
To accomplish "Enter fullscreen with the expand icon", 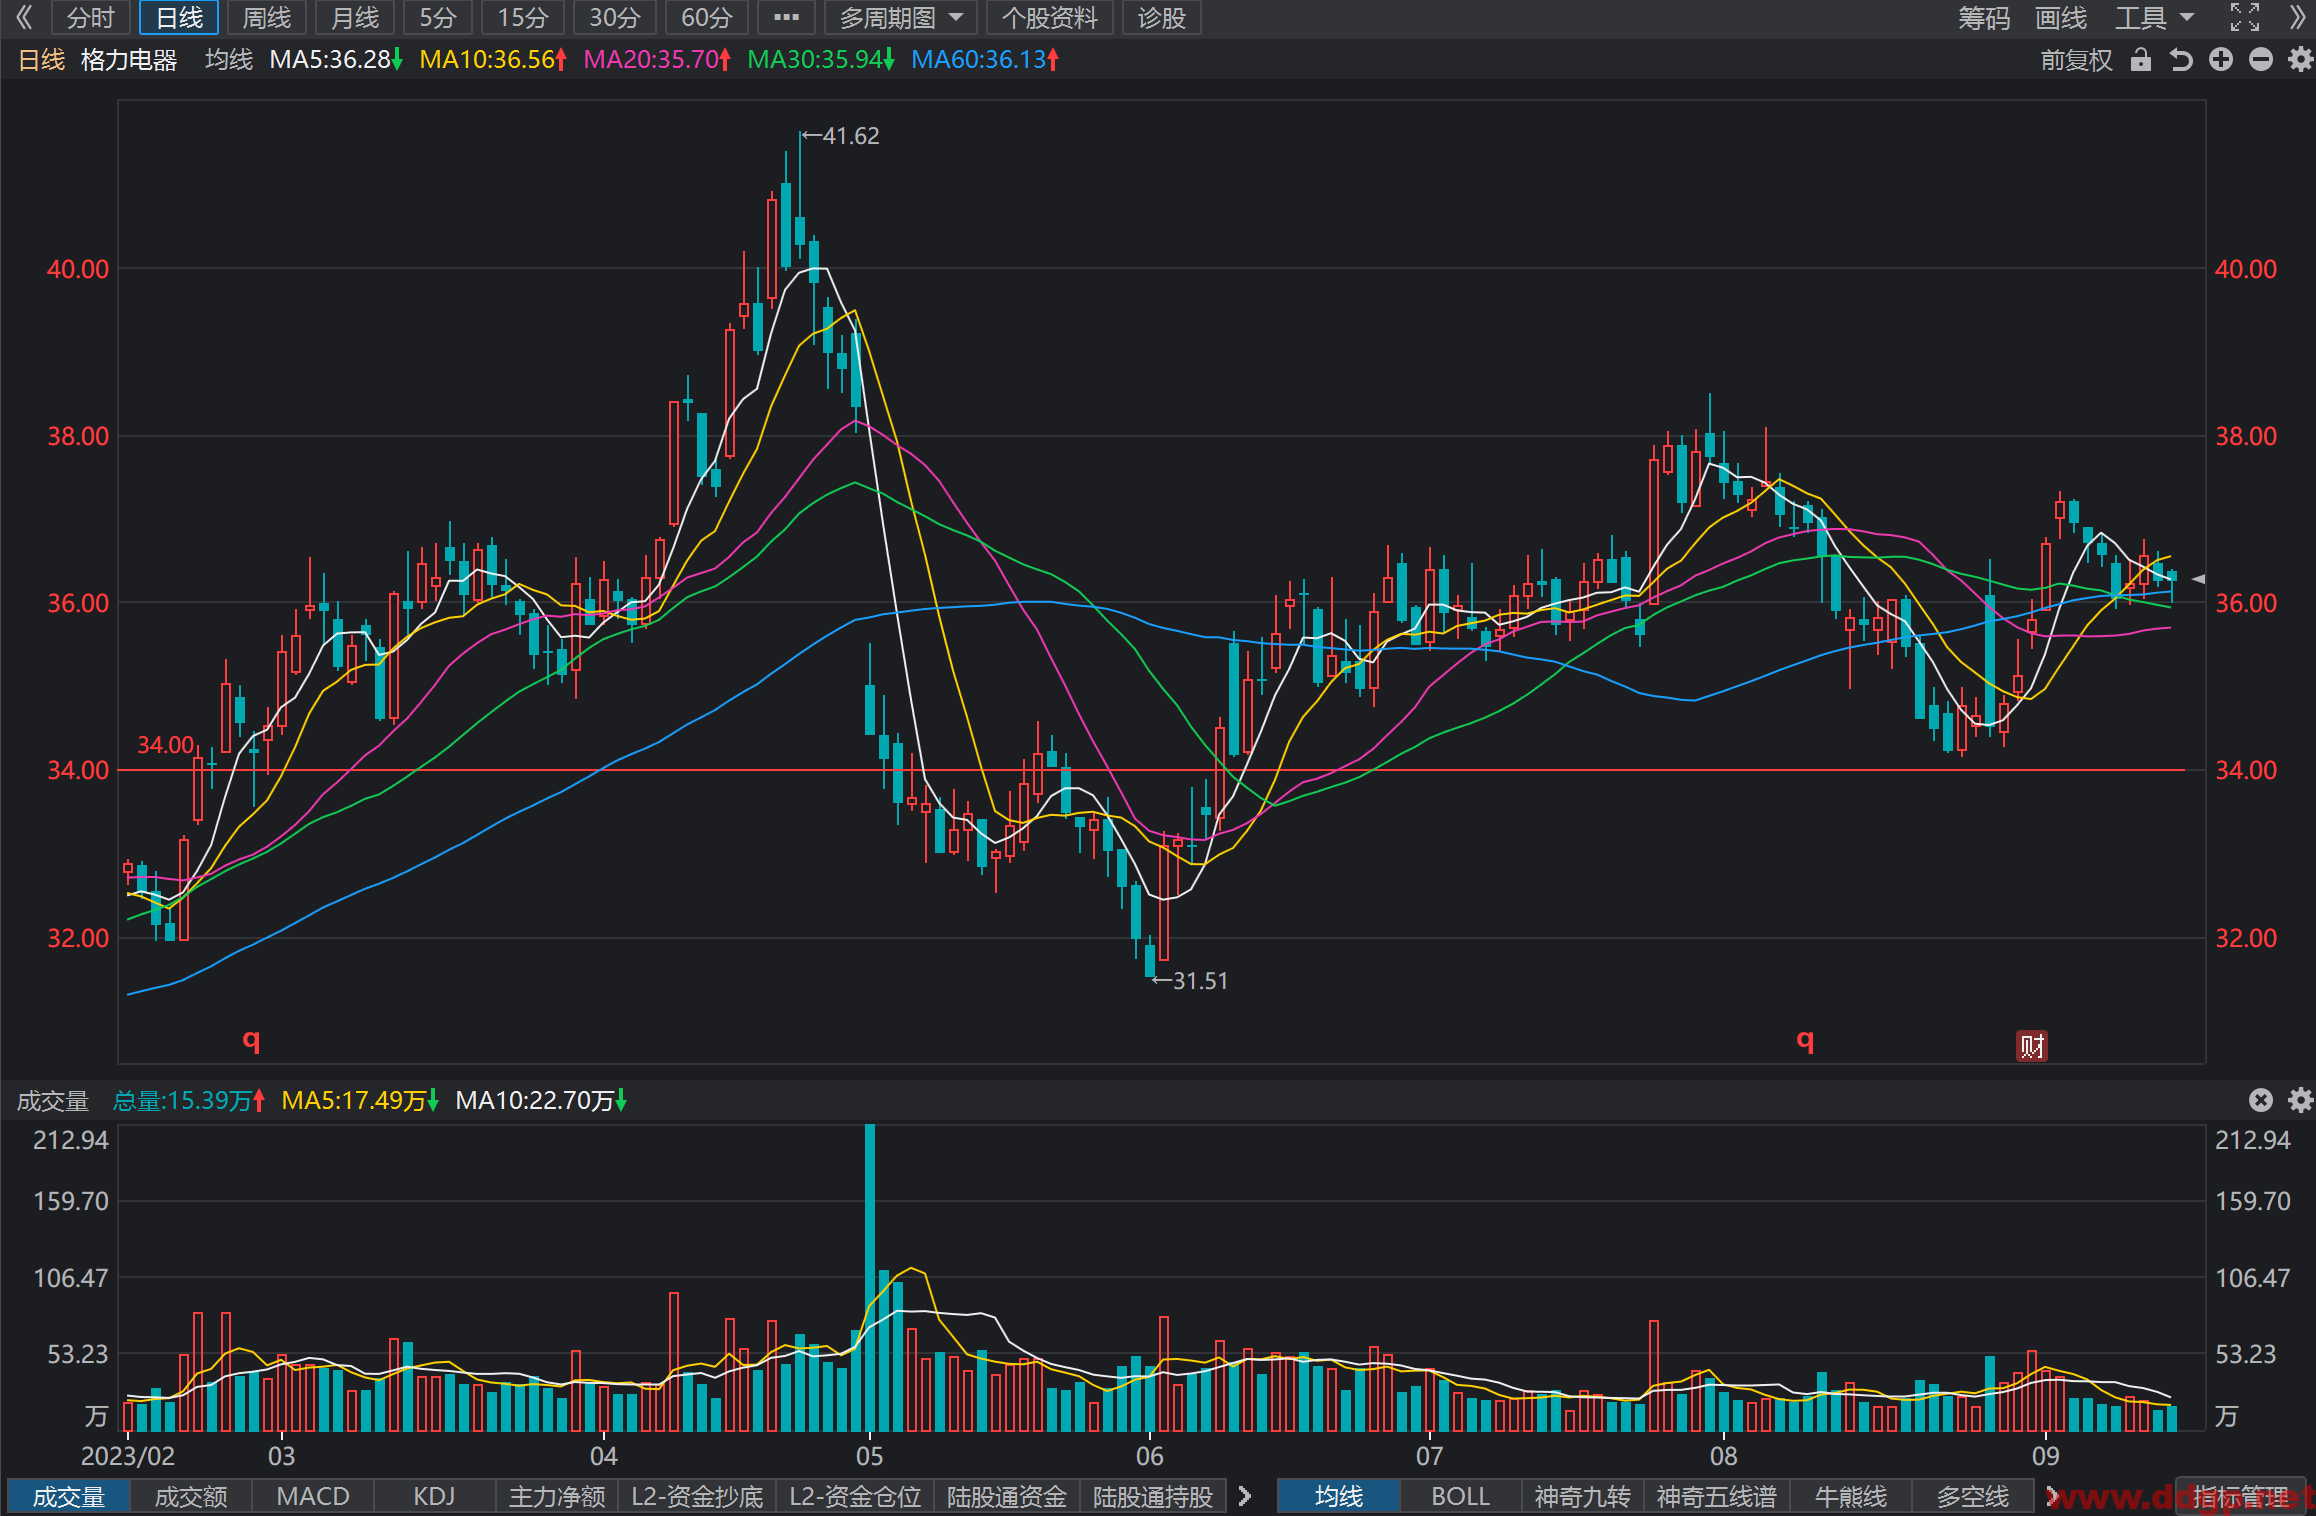I will pyautogui.click(x=2245, y=17).
